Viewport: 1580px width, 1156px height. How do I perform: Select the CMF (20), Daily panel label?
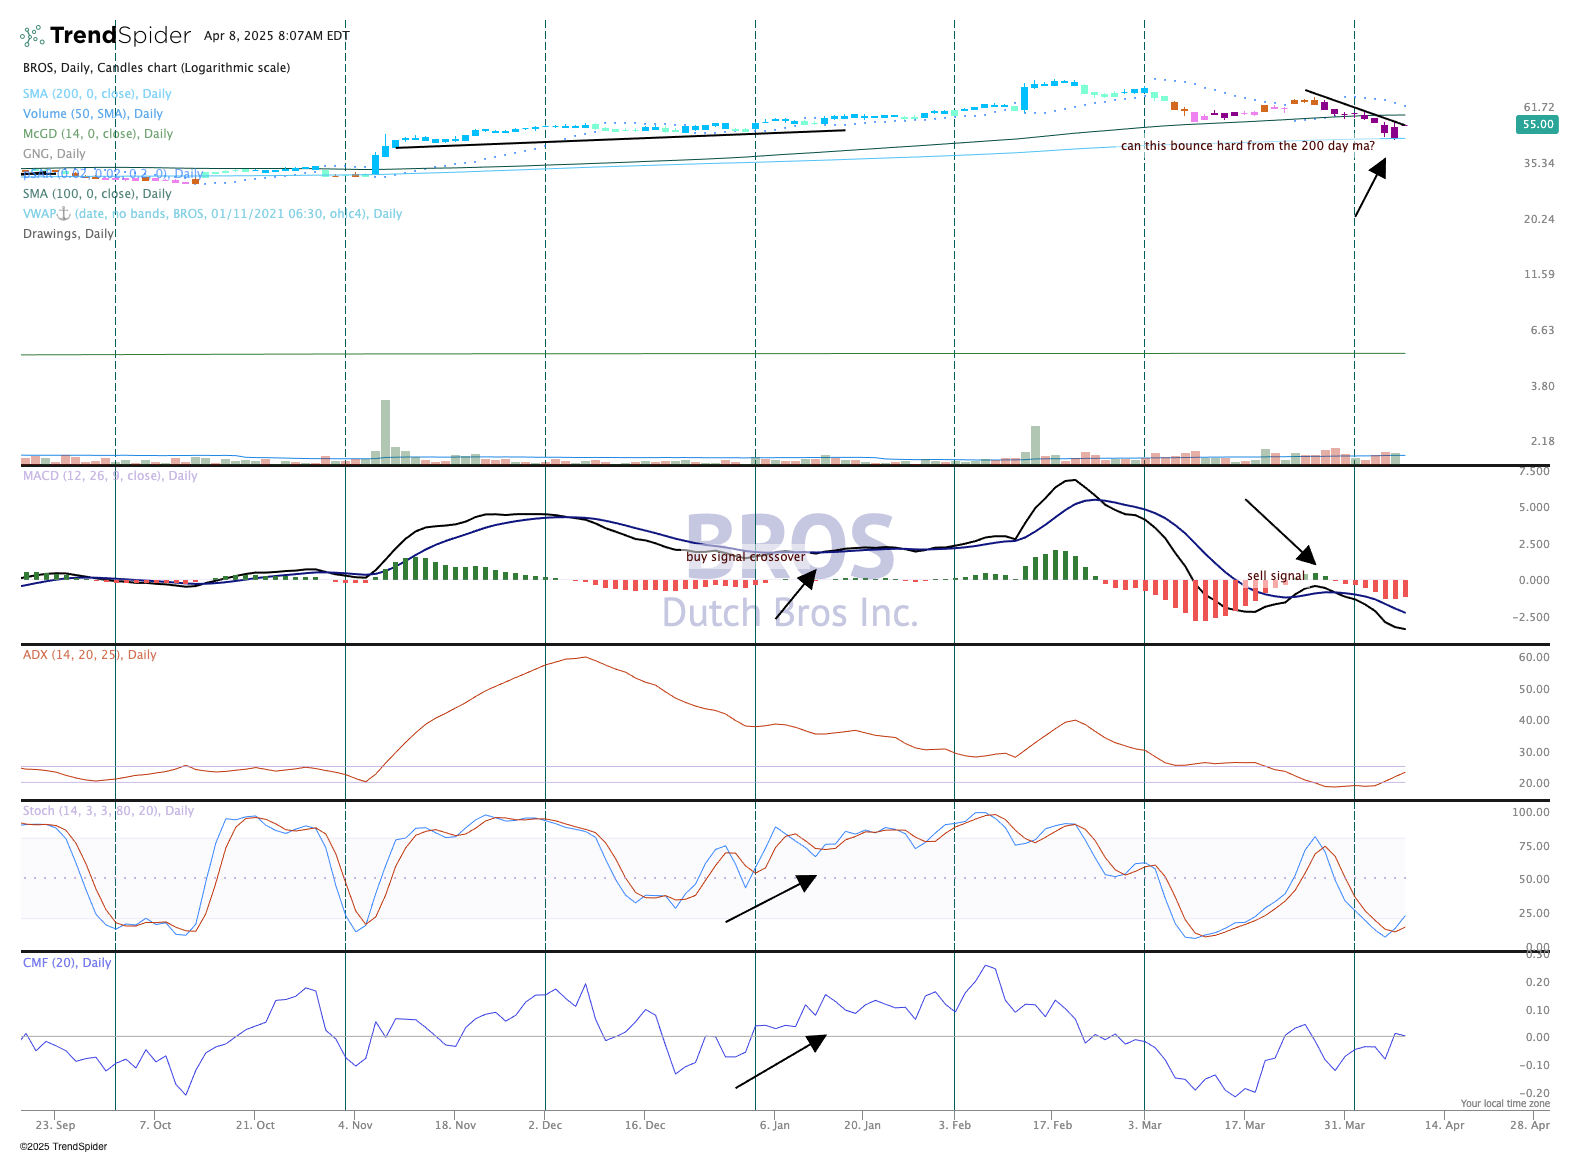[67, 963]
